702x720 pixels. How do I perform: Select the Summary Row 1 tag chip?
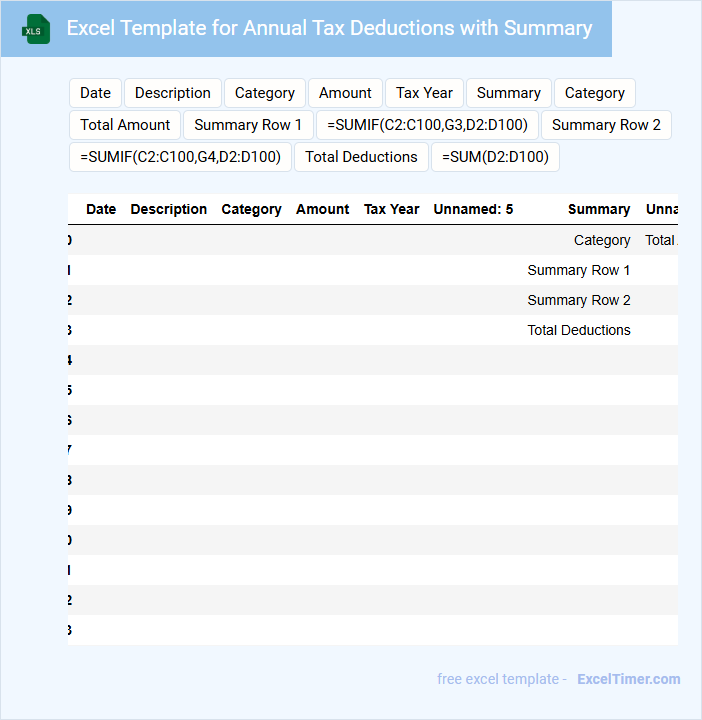[x=248, y=125]
